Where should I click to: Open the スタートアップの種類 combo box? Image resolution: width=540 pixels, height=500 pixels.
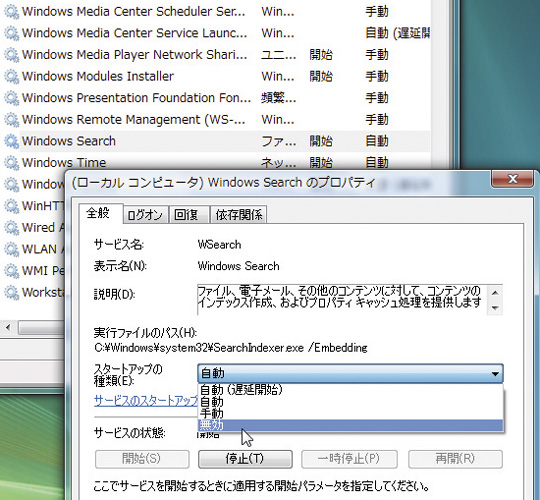350,373
